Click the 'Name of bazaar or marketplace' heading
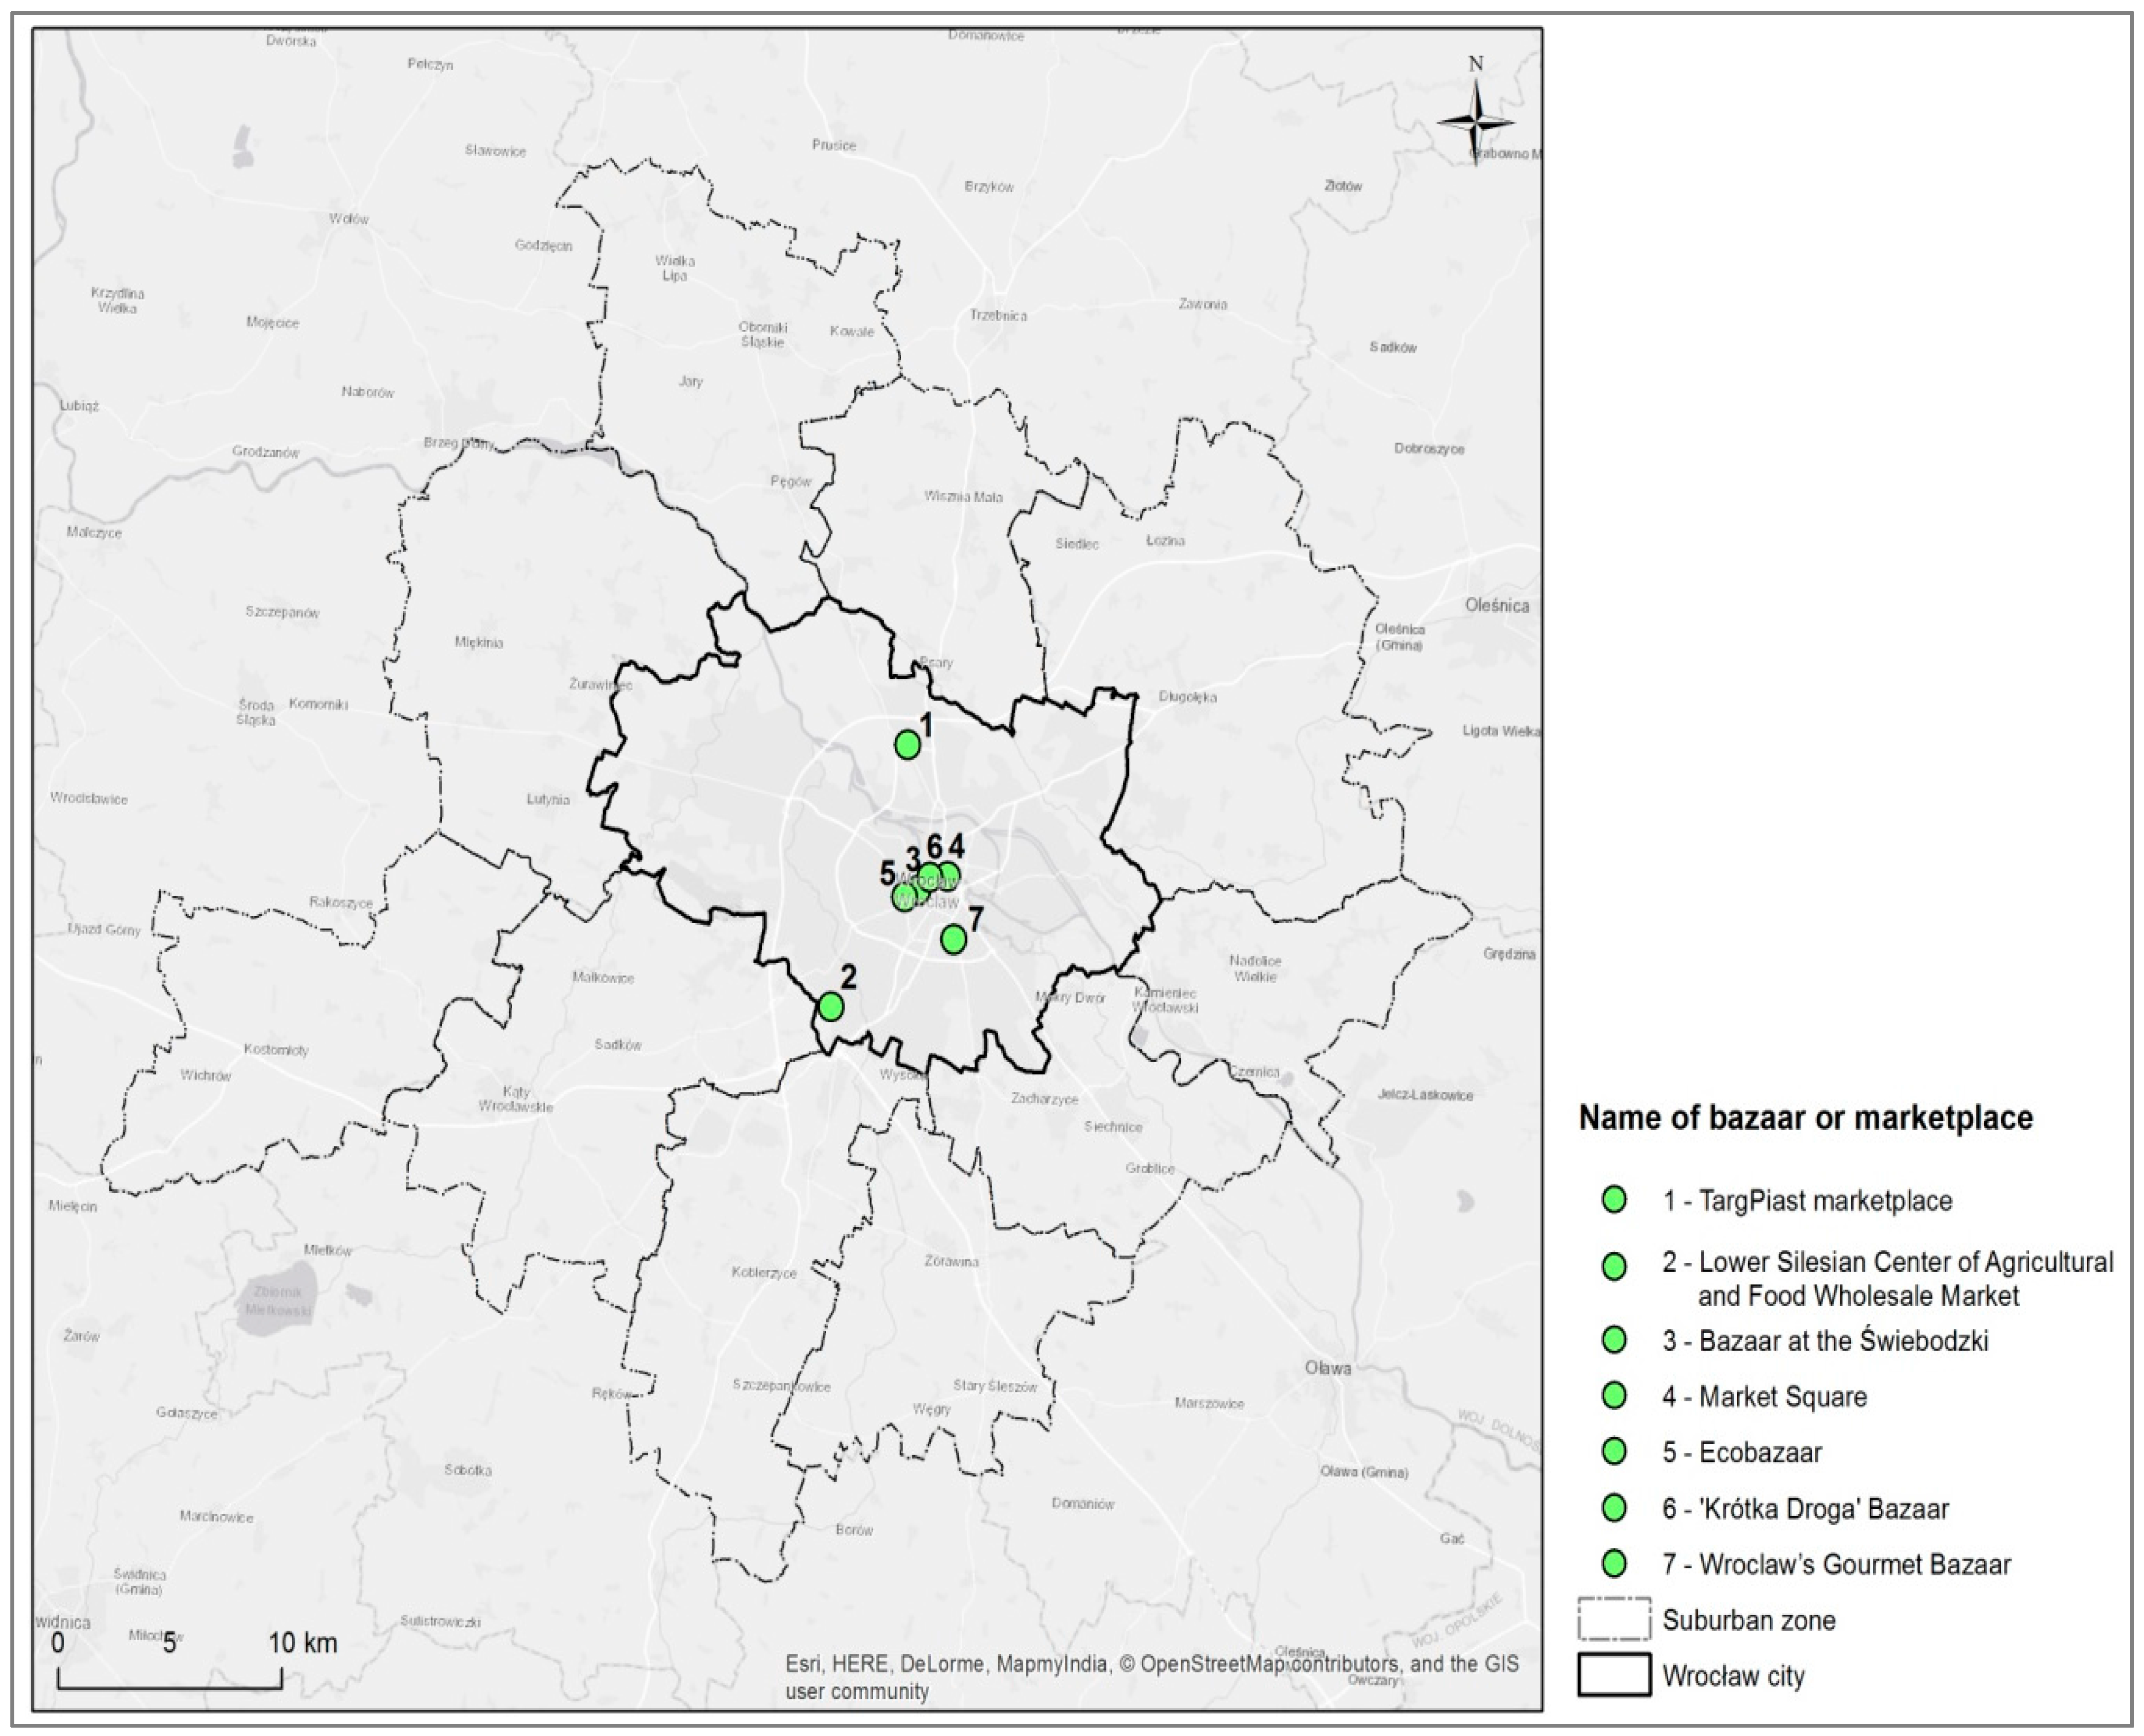Image resolution: width=2144 pixels, height=1736 pixels. point(1805,1117)
